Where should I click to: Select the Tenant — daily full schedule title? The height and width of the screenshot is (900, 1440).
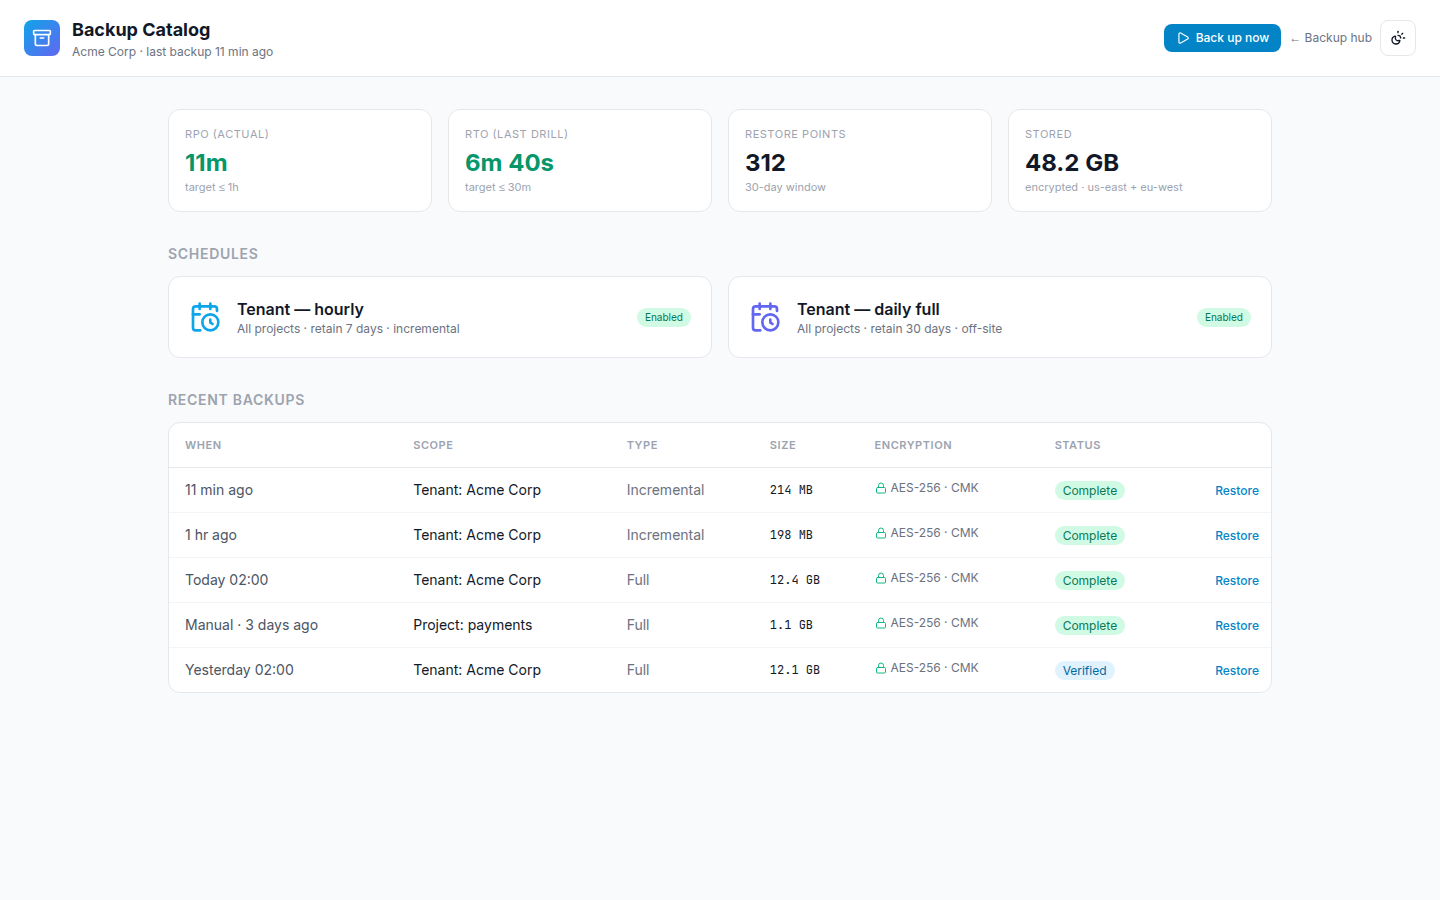tap(868, 309)
